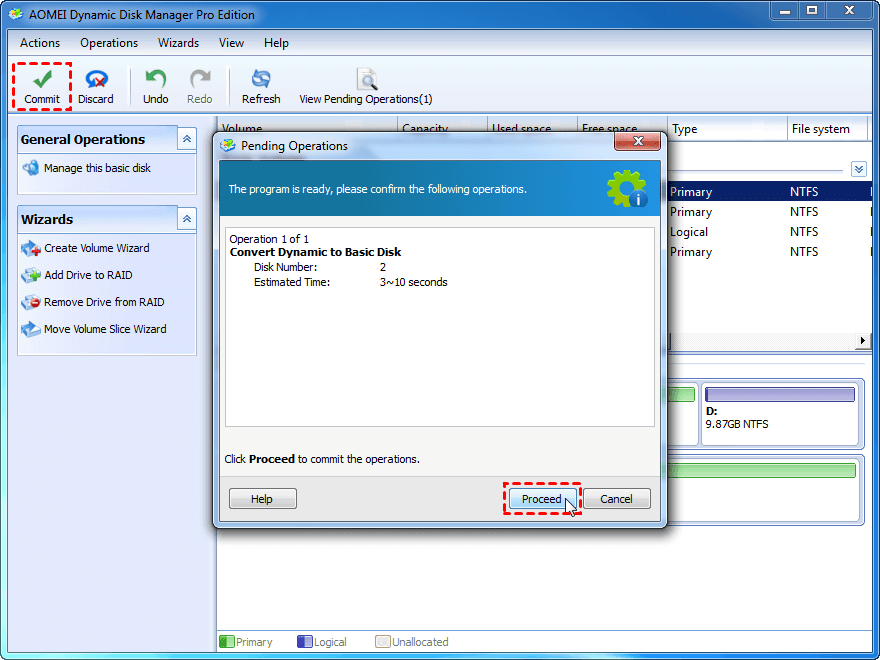Open the View menu
Viewport: 880px width, 660px height.
231,43
